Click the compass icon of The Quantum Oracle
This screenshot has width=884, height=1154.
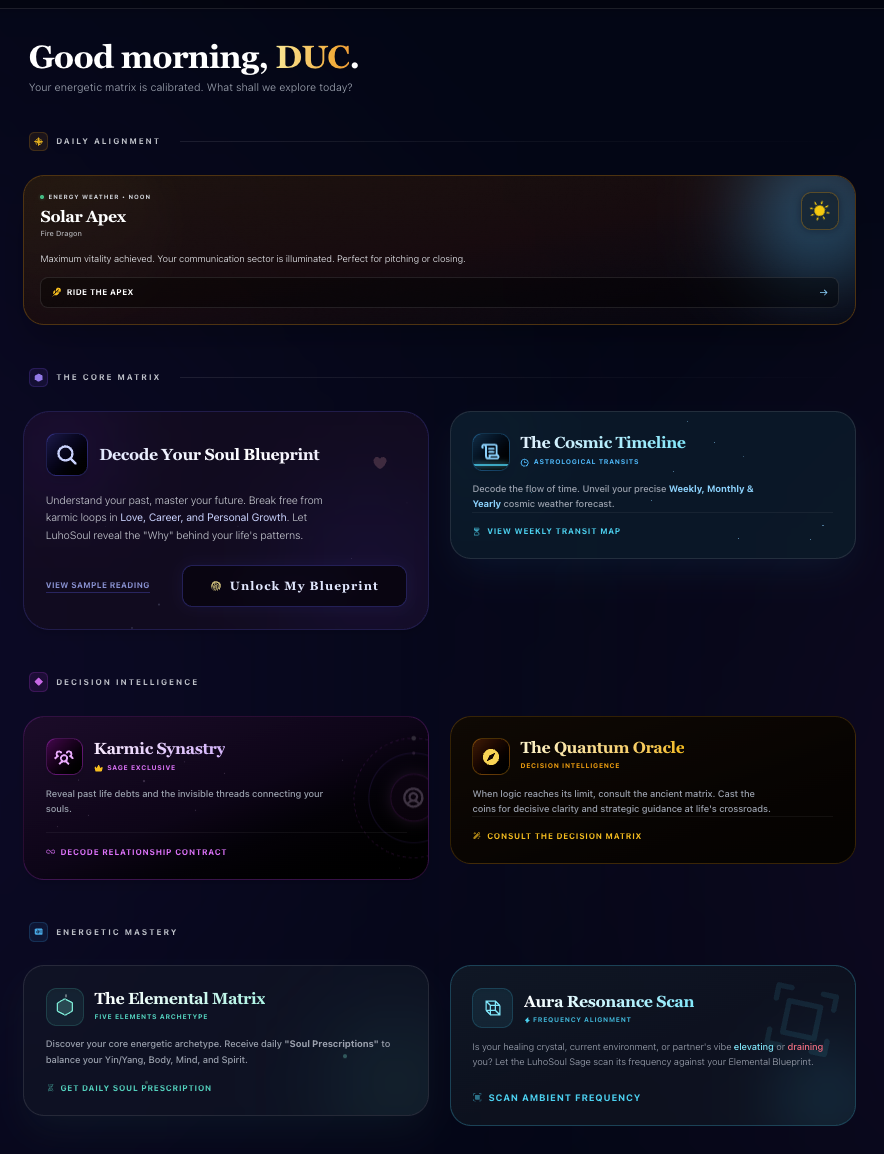491,757
